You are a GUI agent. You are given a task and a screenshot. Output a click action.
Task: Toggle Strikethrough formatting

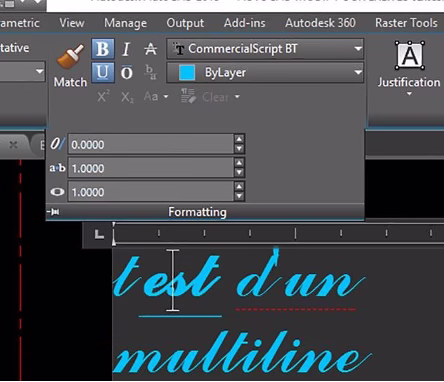151,49
